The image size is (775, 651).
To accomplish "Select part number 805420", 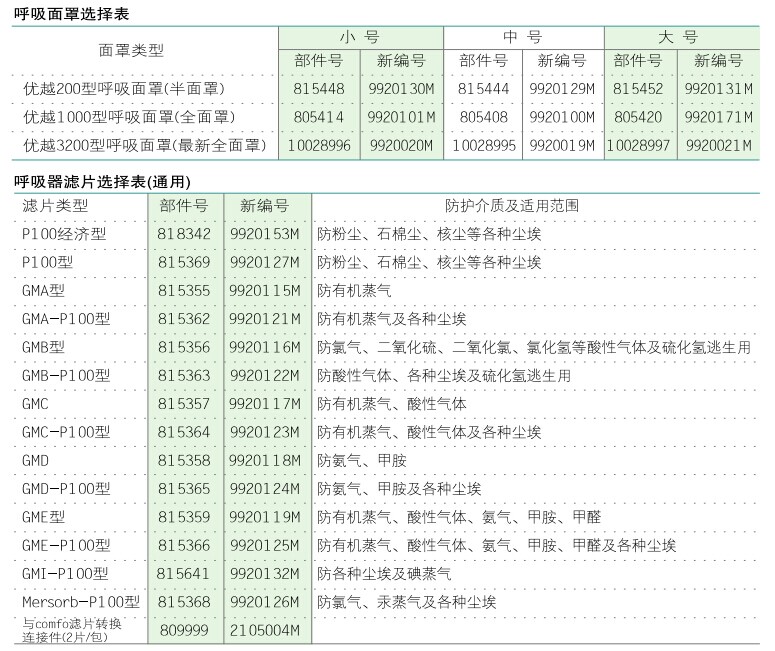I will [638, 117].
